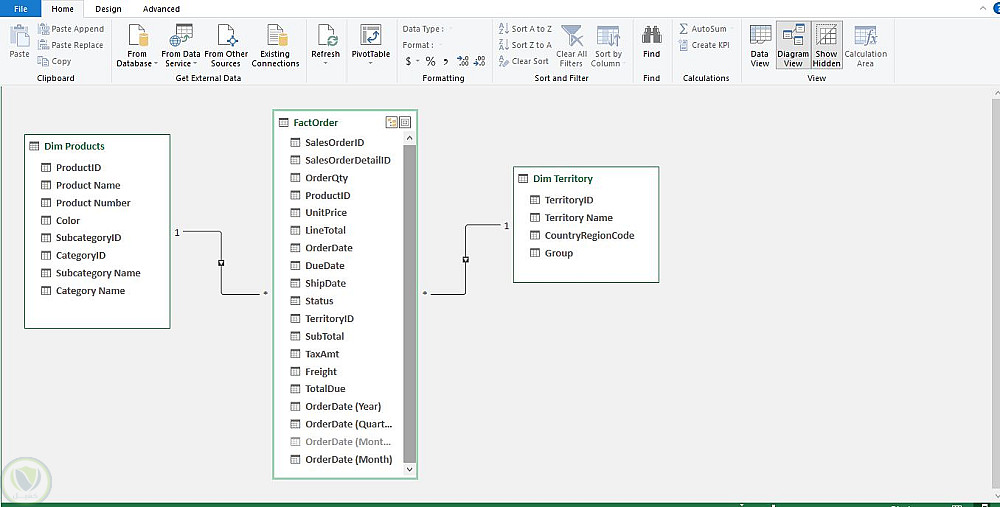Click the Products-to-FactOrder relationship arrow
Viewport: 1000px width, 507px height.
(x=221, y=263)
